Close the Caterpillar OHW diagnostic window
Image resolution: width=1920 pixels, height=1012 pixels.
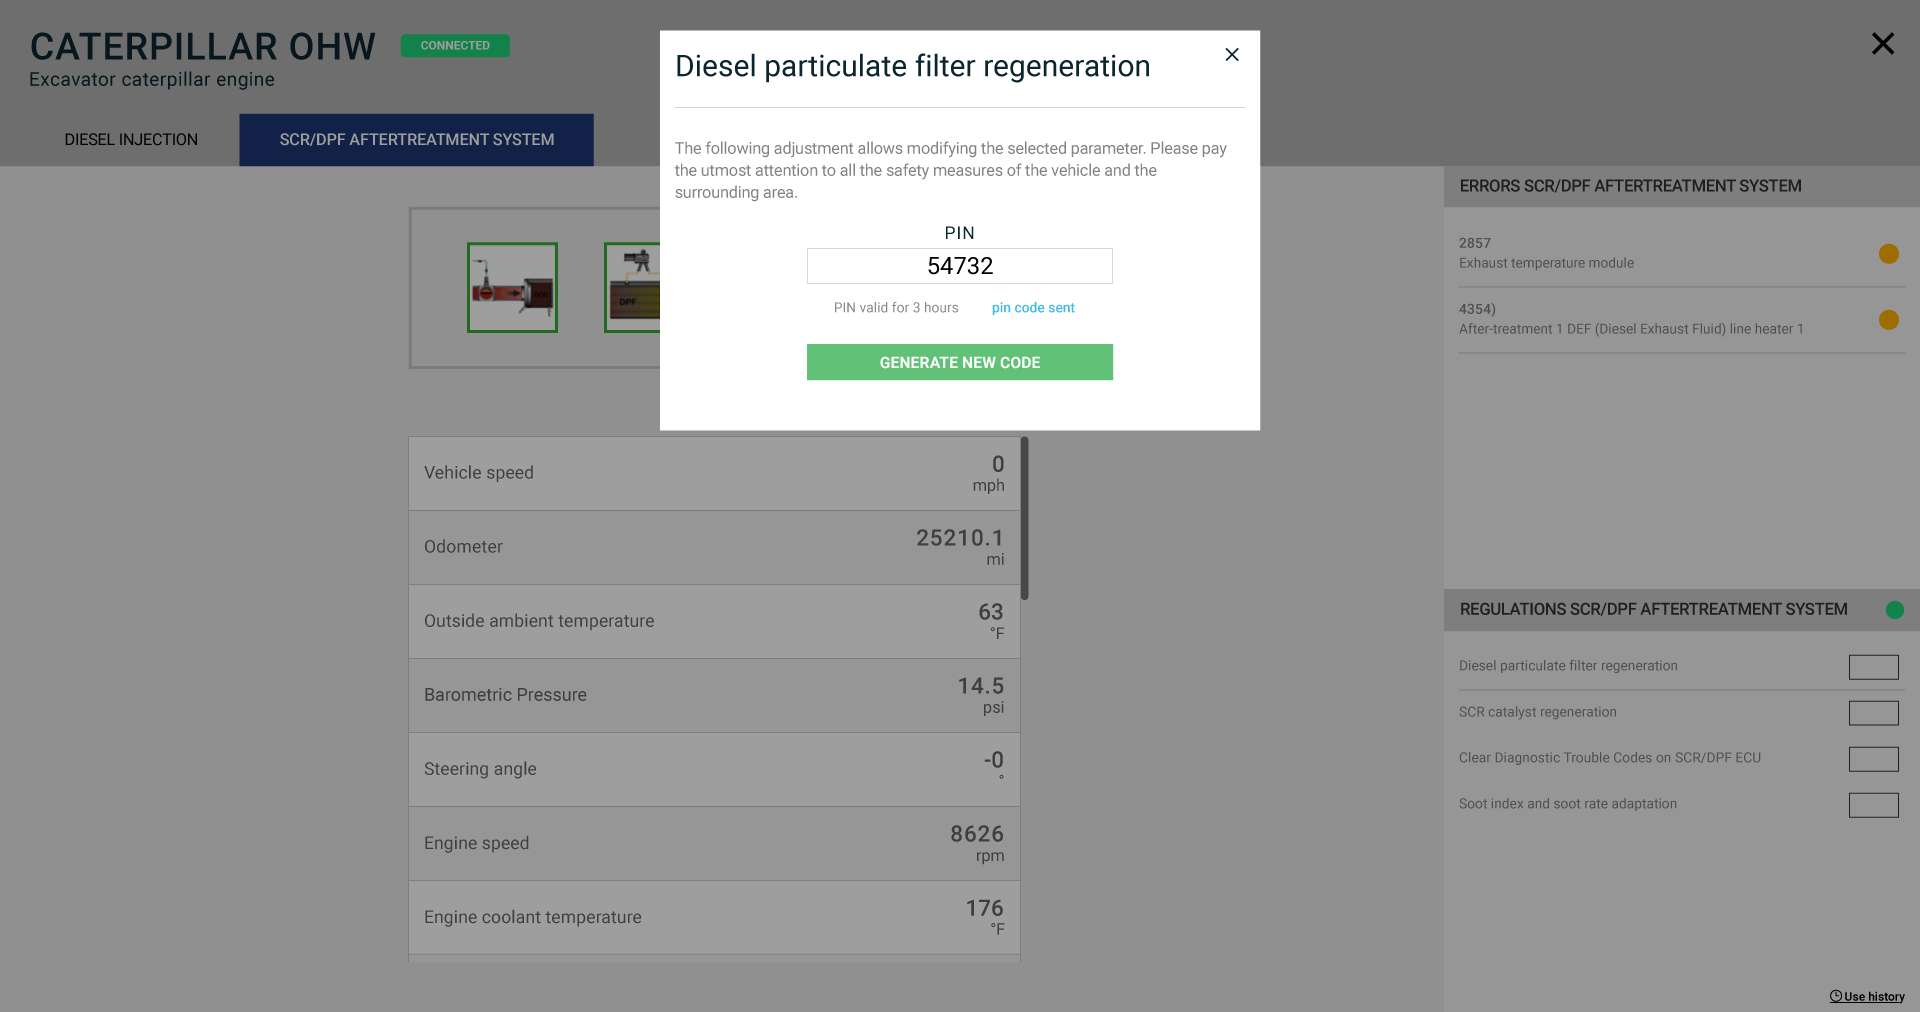pyautogui.click(x=1883, y=44)
